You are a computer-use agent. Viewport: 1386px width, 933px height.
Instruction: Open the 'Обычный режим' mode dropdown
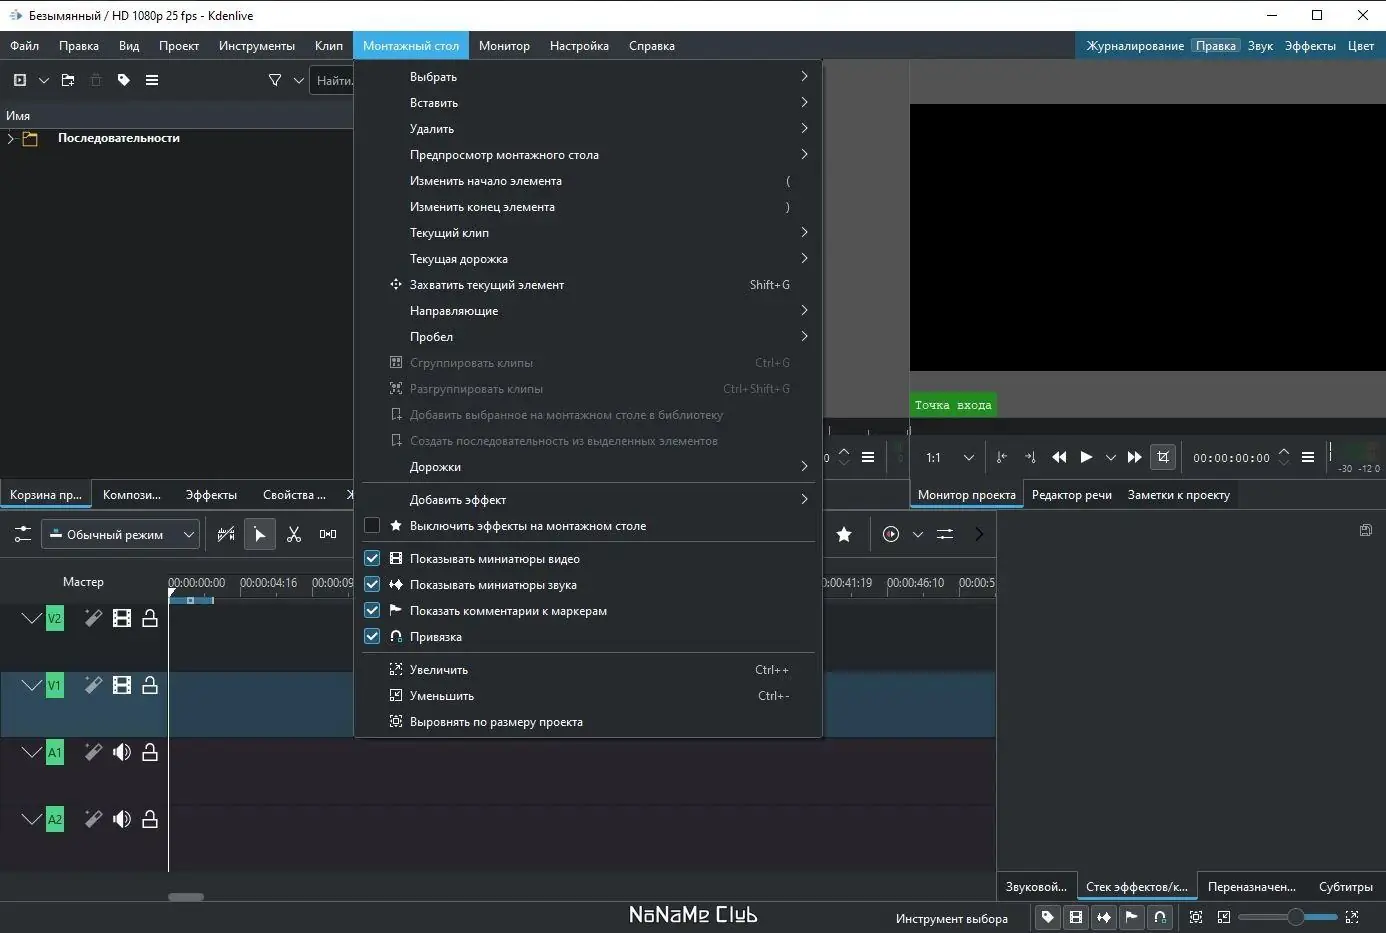coord(121,535)
